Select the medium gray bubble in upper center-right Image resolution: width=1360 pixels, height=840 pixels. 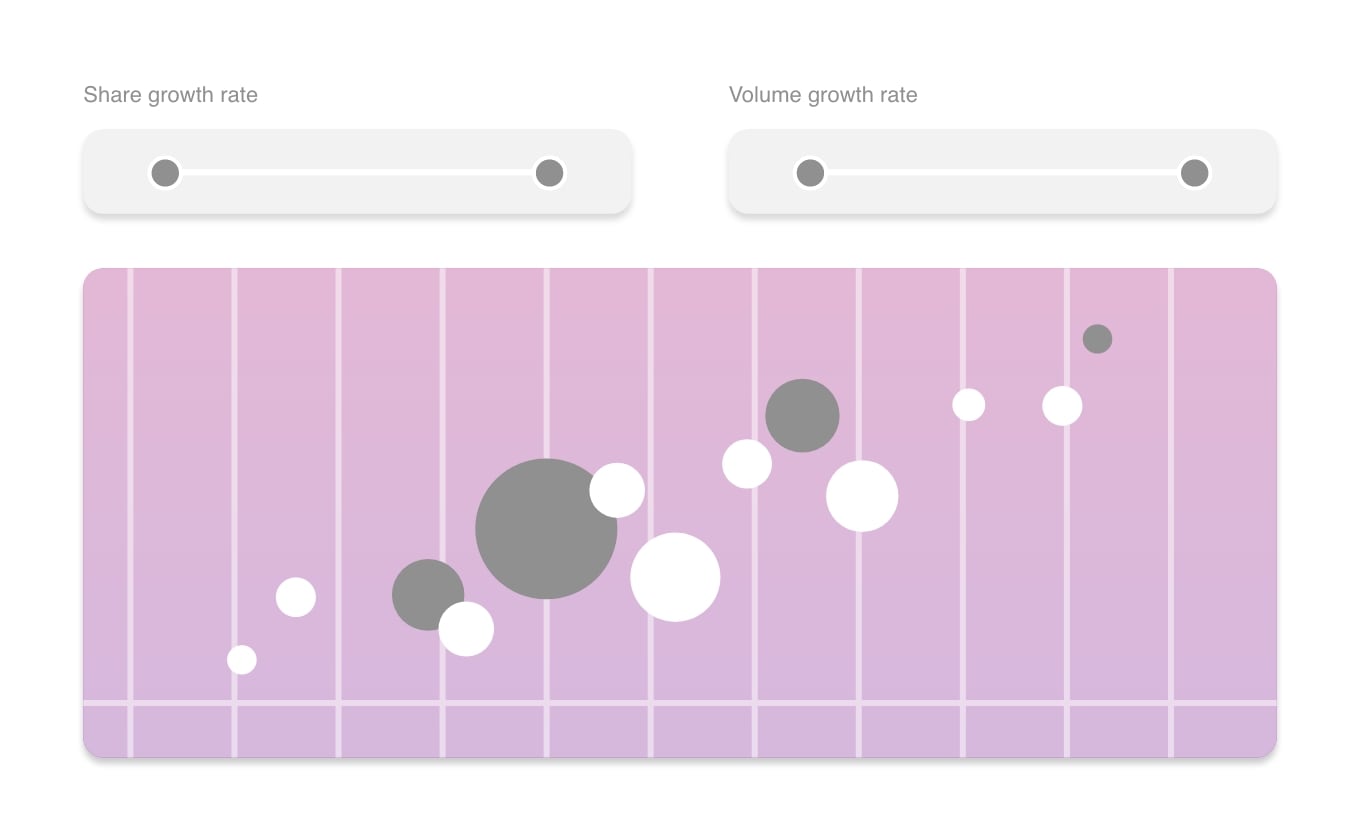tap(802, 415)
